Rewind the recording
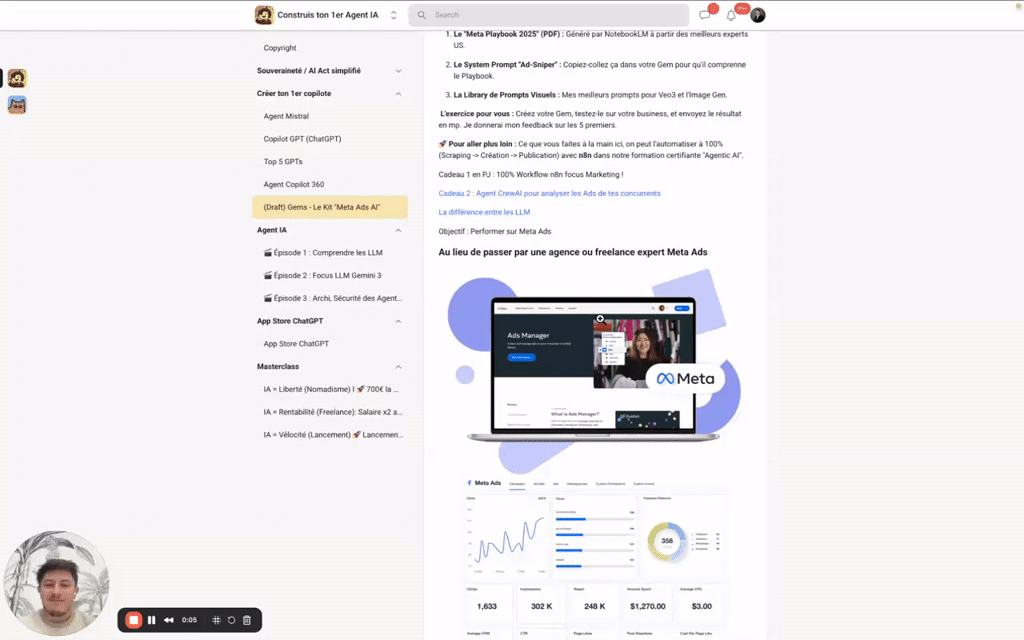 click(x=169, y=620)
